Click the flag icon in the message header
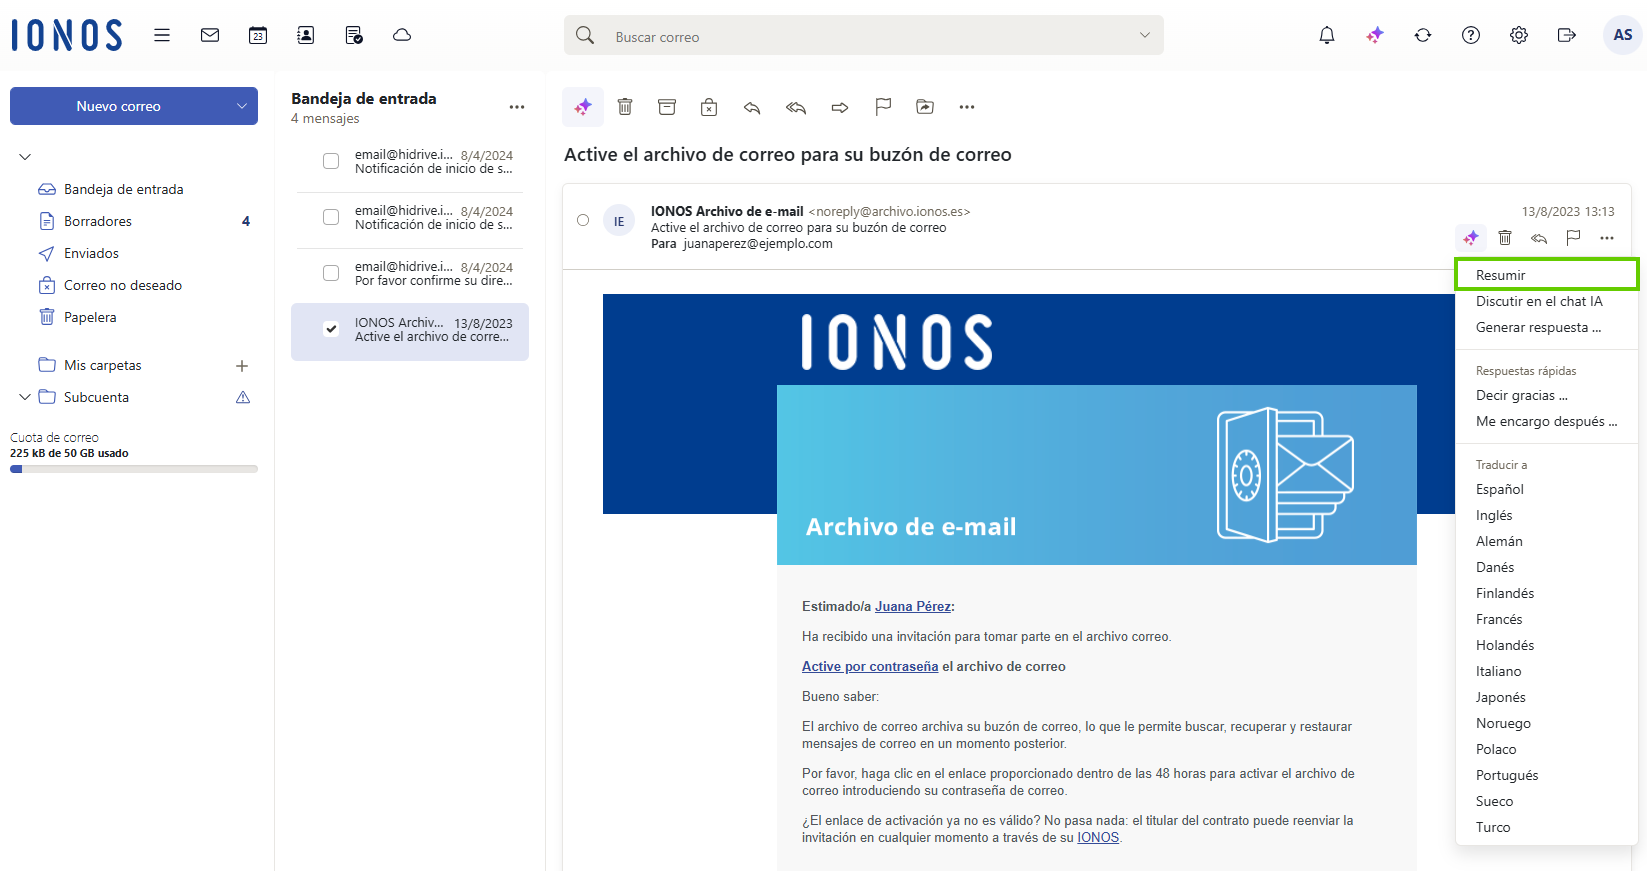1647x871 pixels. click(x=1573, y=238)
